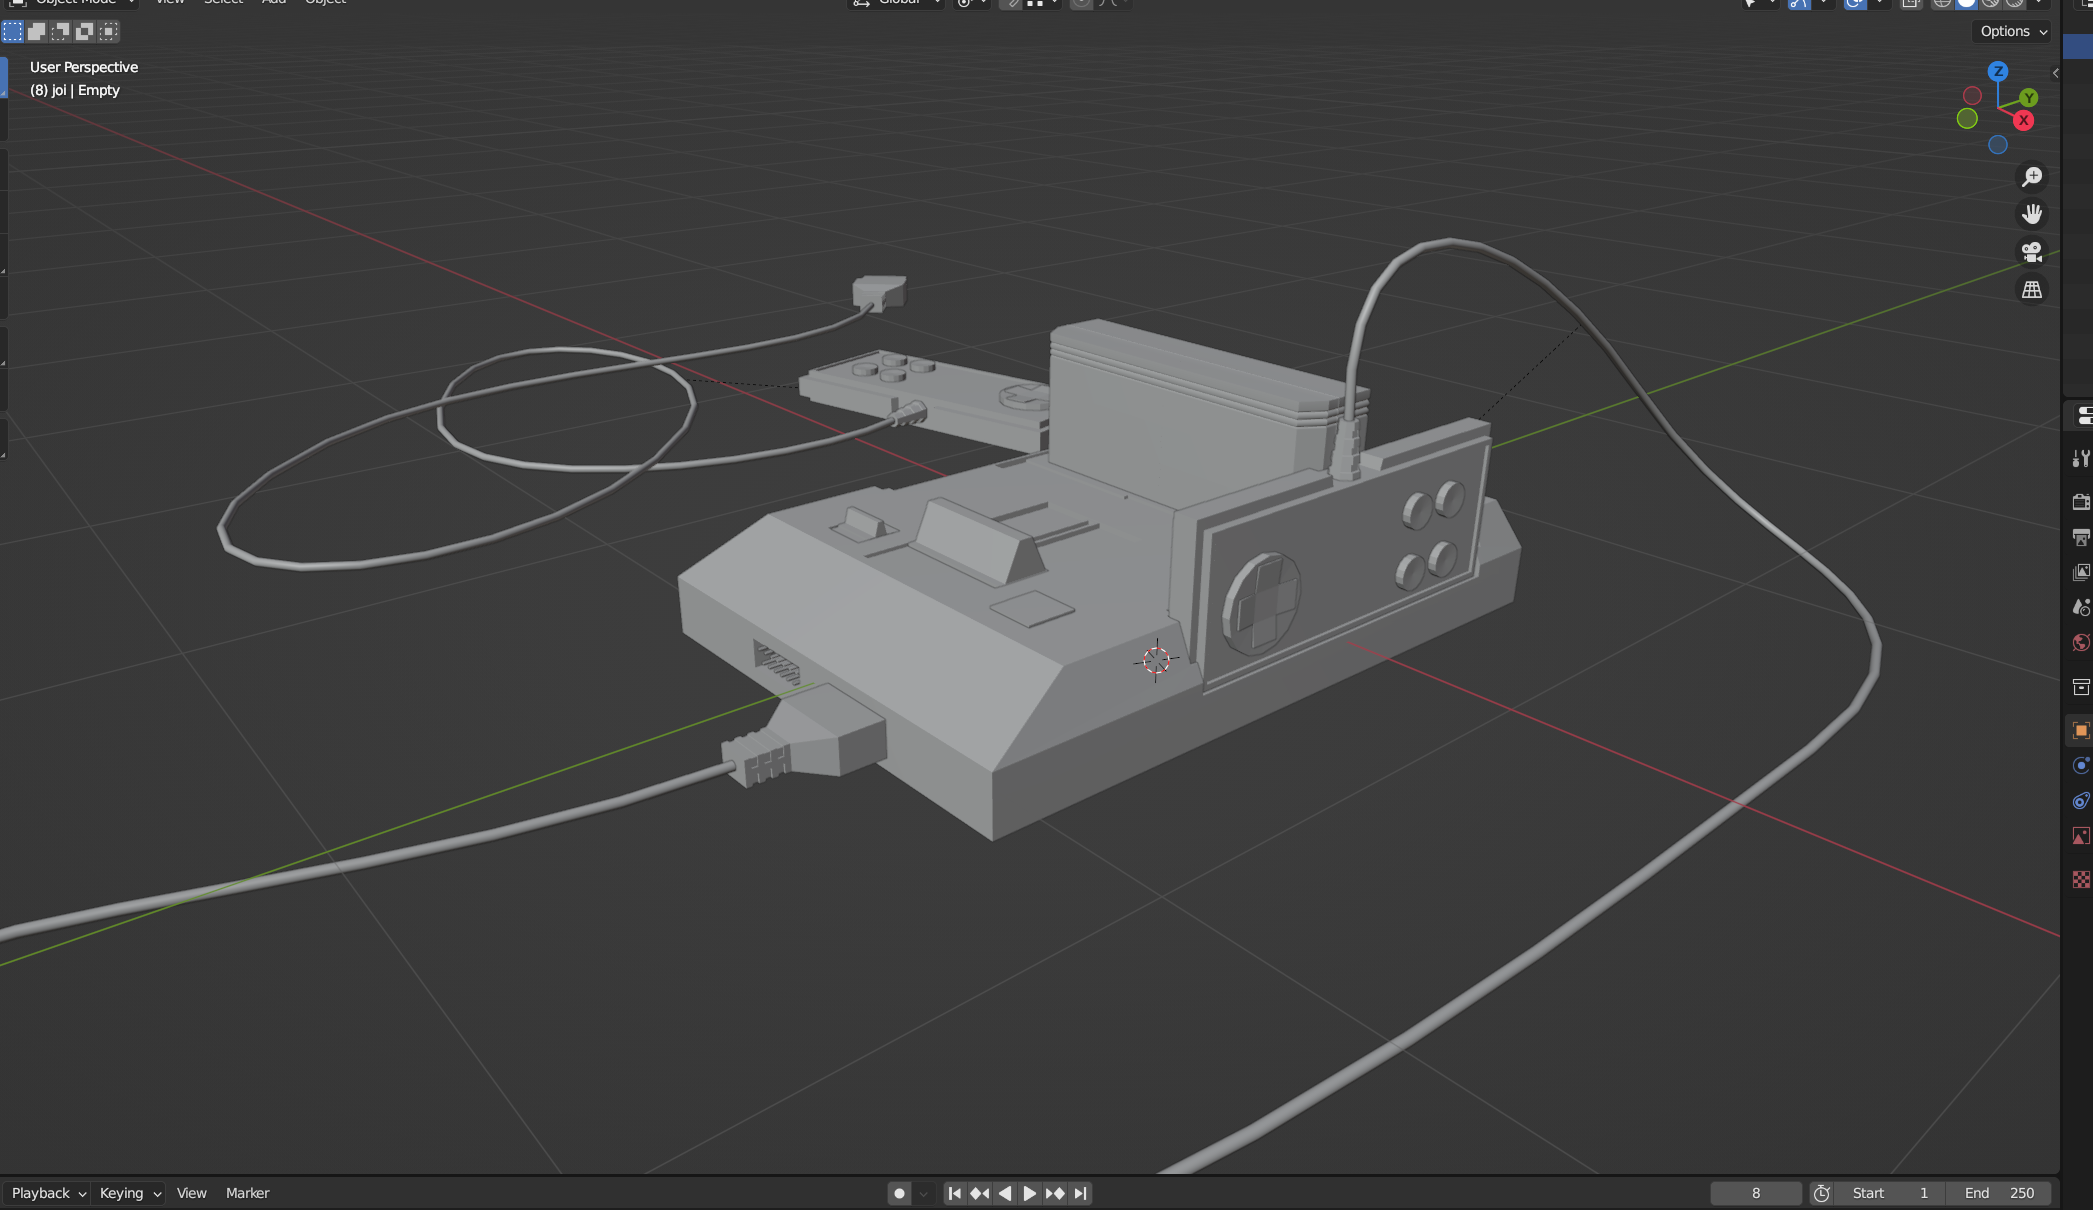Choose the Intersect selection mode icon

pos(108,32)
